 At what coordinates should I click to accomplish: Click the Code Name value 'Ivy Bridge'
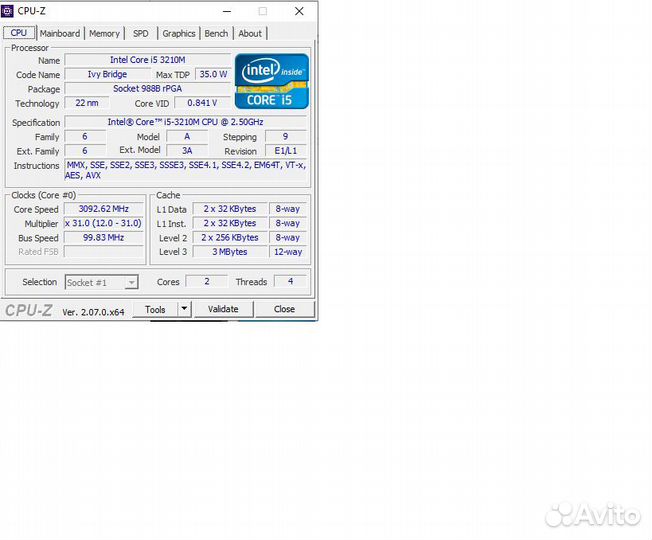coord(107,74)
